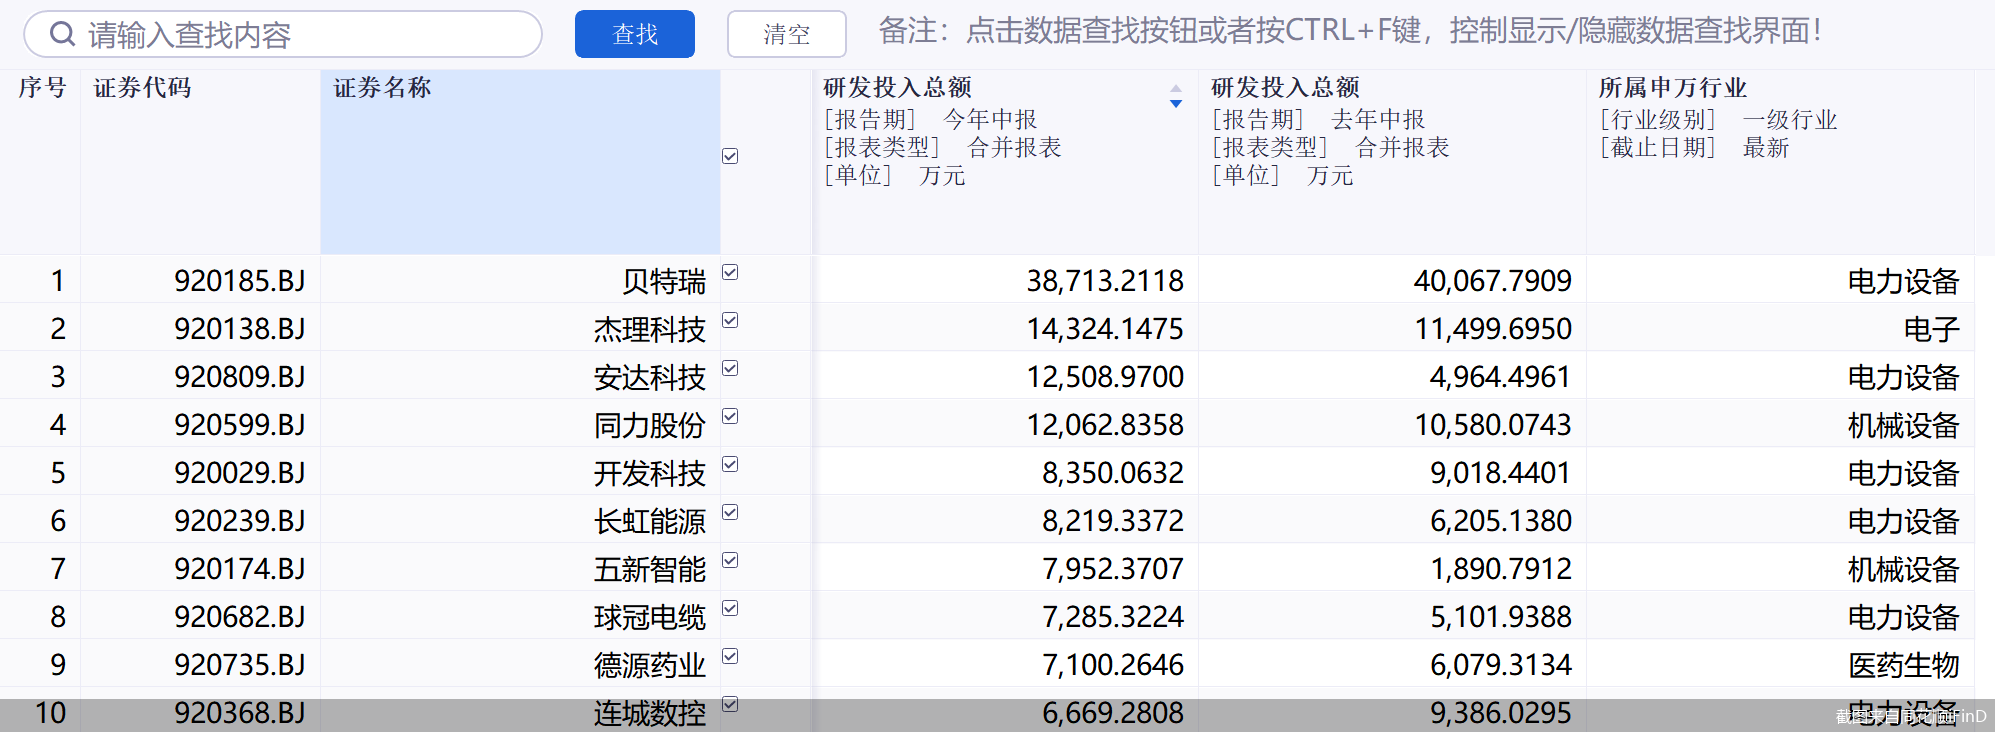Click security code 920029.BJ

pos(240,473)
